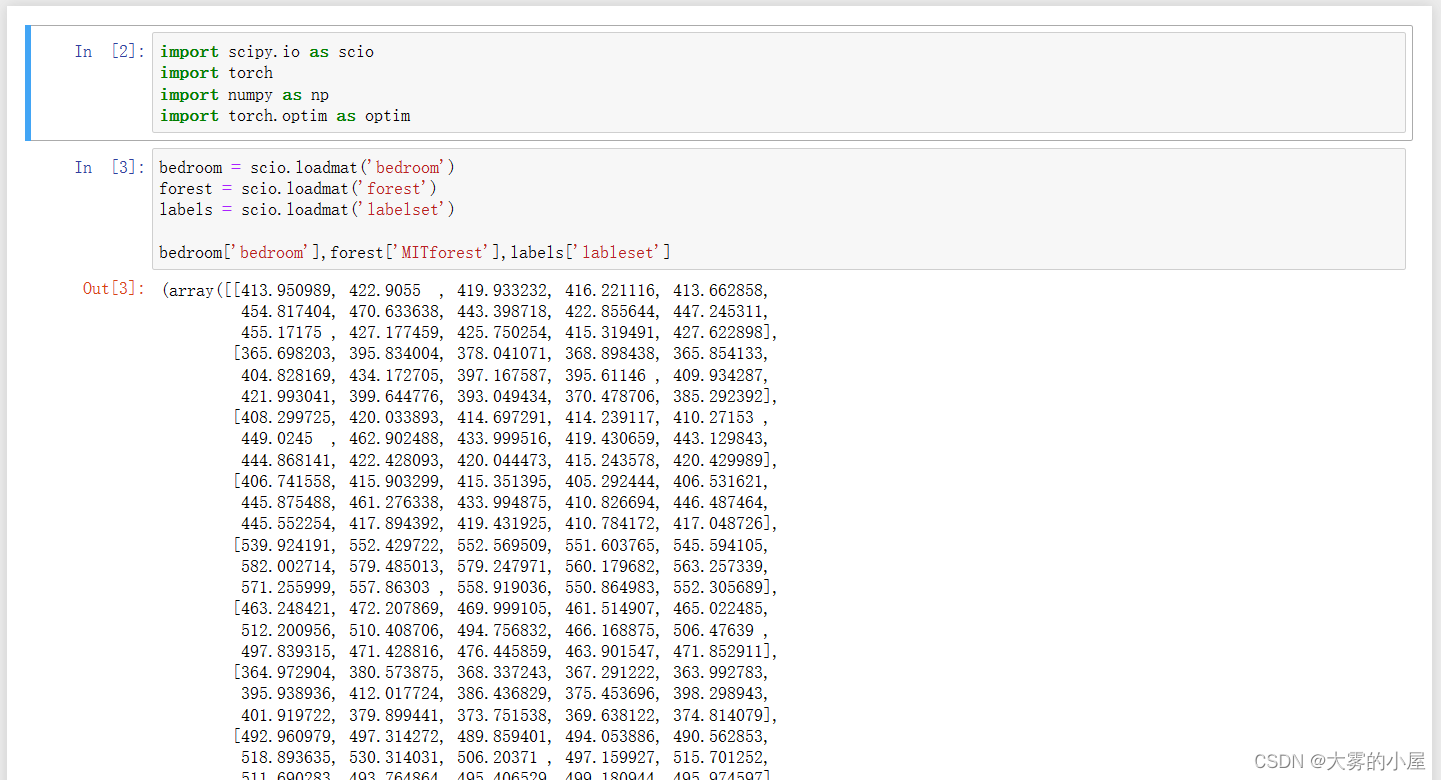Click output value 471.852911
Viewport: 1441px width, 780px height.
(717, 652)
